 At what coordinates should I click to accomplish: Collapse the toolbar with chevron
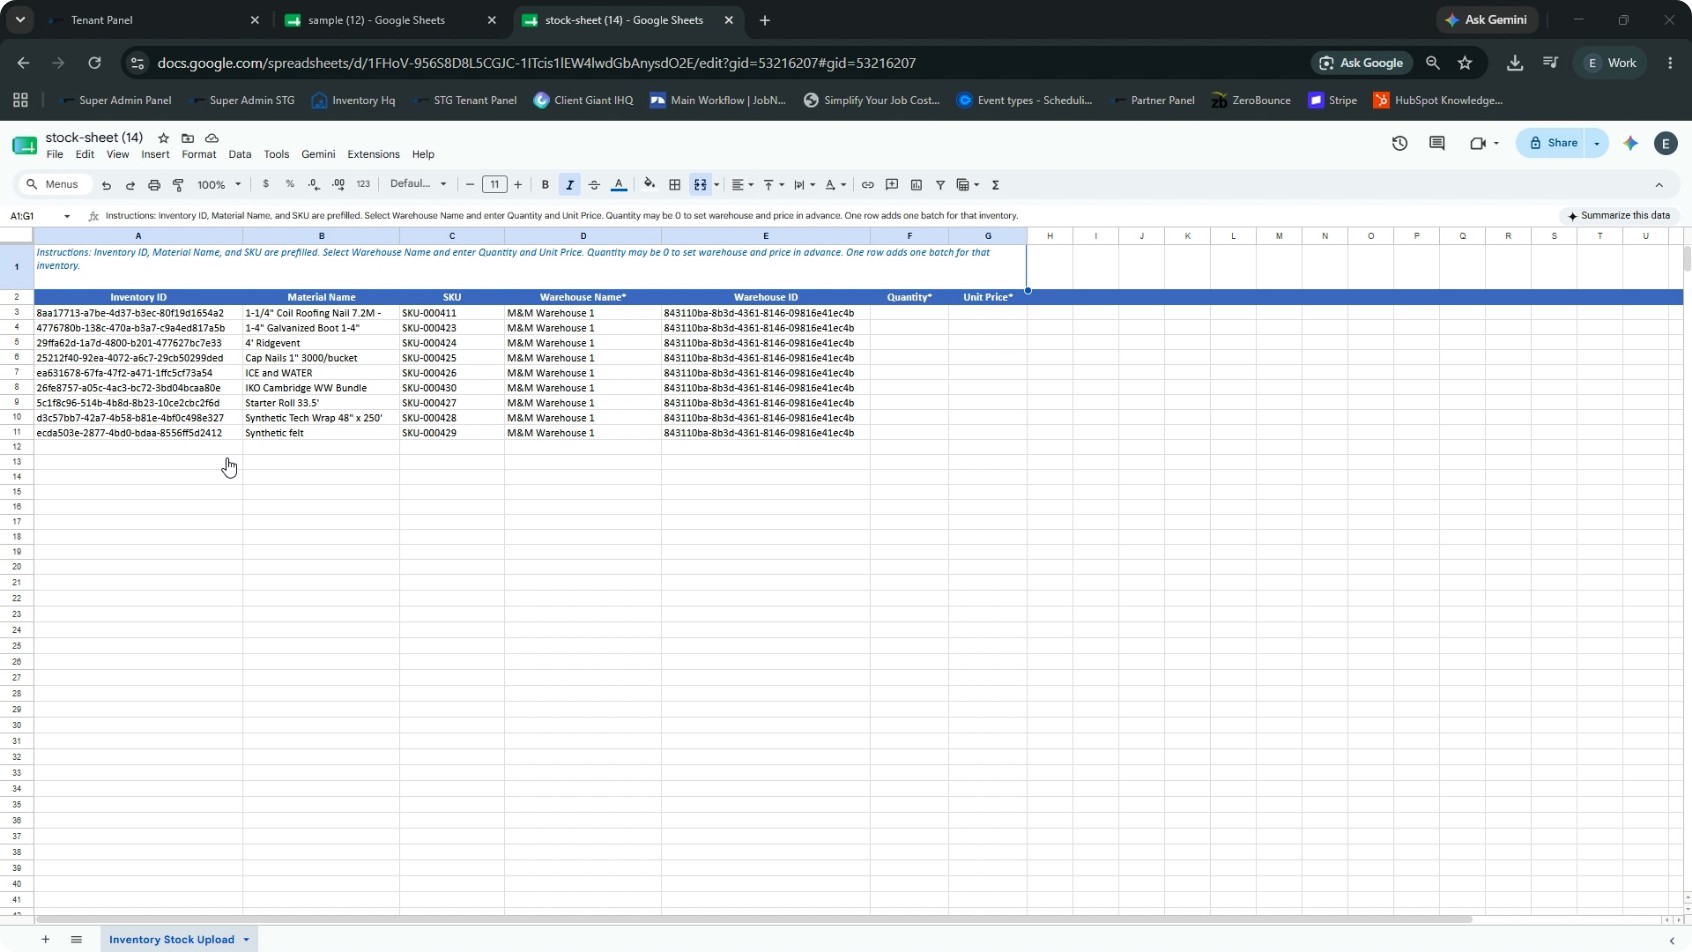pos(1659,184)
